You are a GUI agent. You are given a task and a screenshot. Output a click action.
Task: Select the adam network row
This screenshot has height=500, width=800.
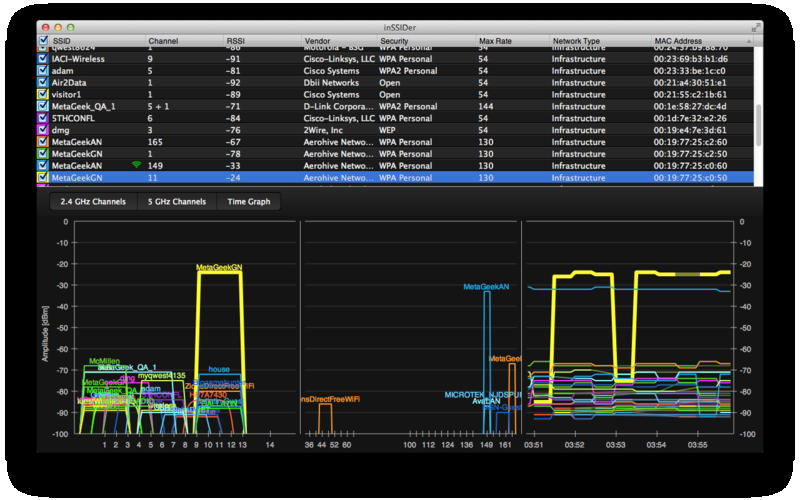click(395, 70)
